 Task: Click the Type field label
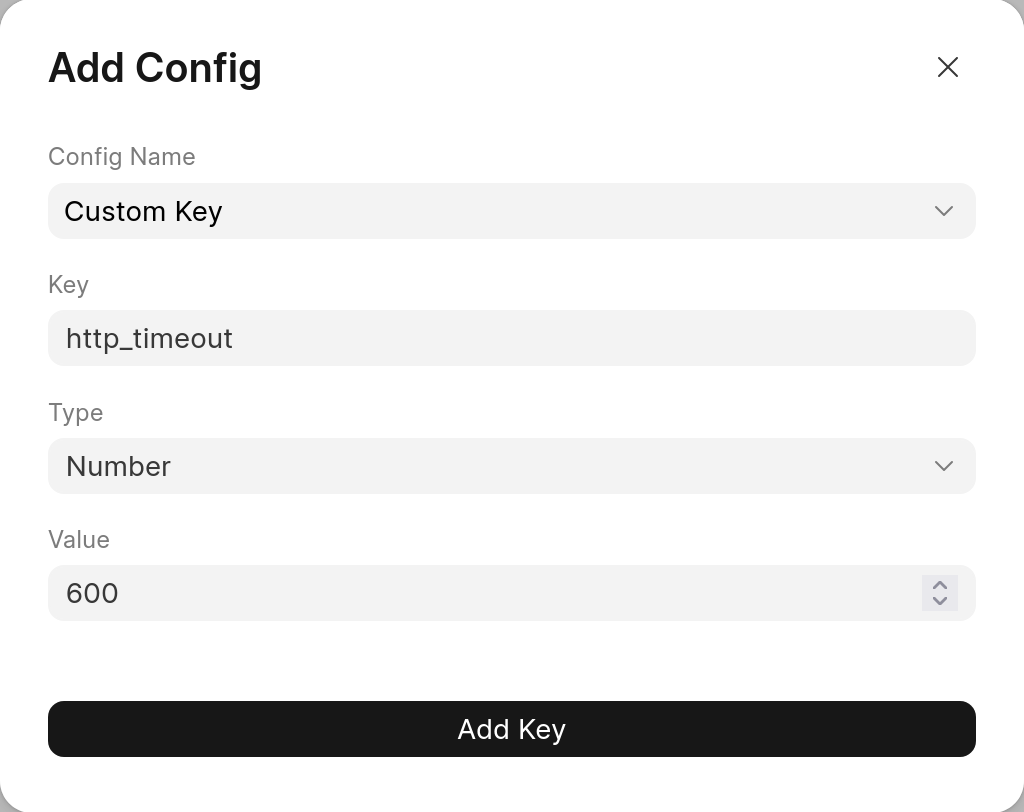[x=76, y=413]
